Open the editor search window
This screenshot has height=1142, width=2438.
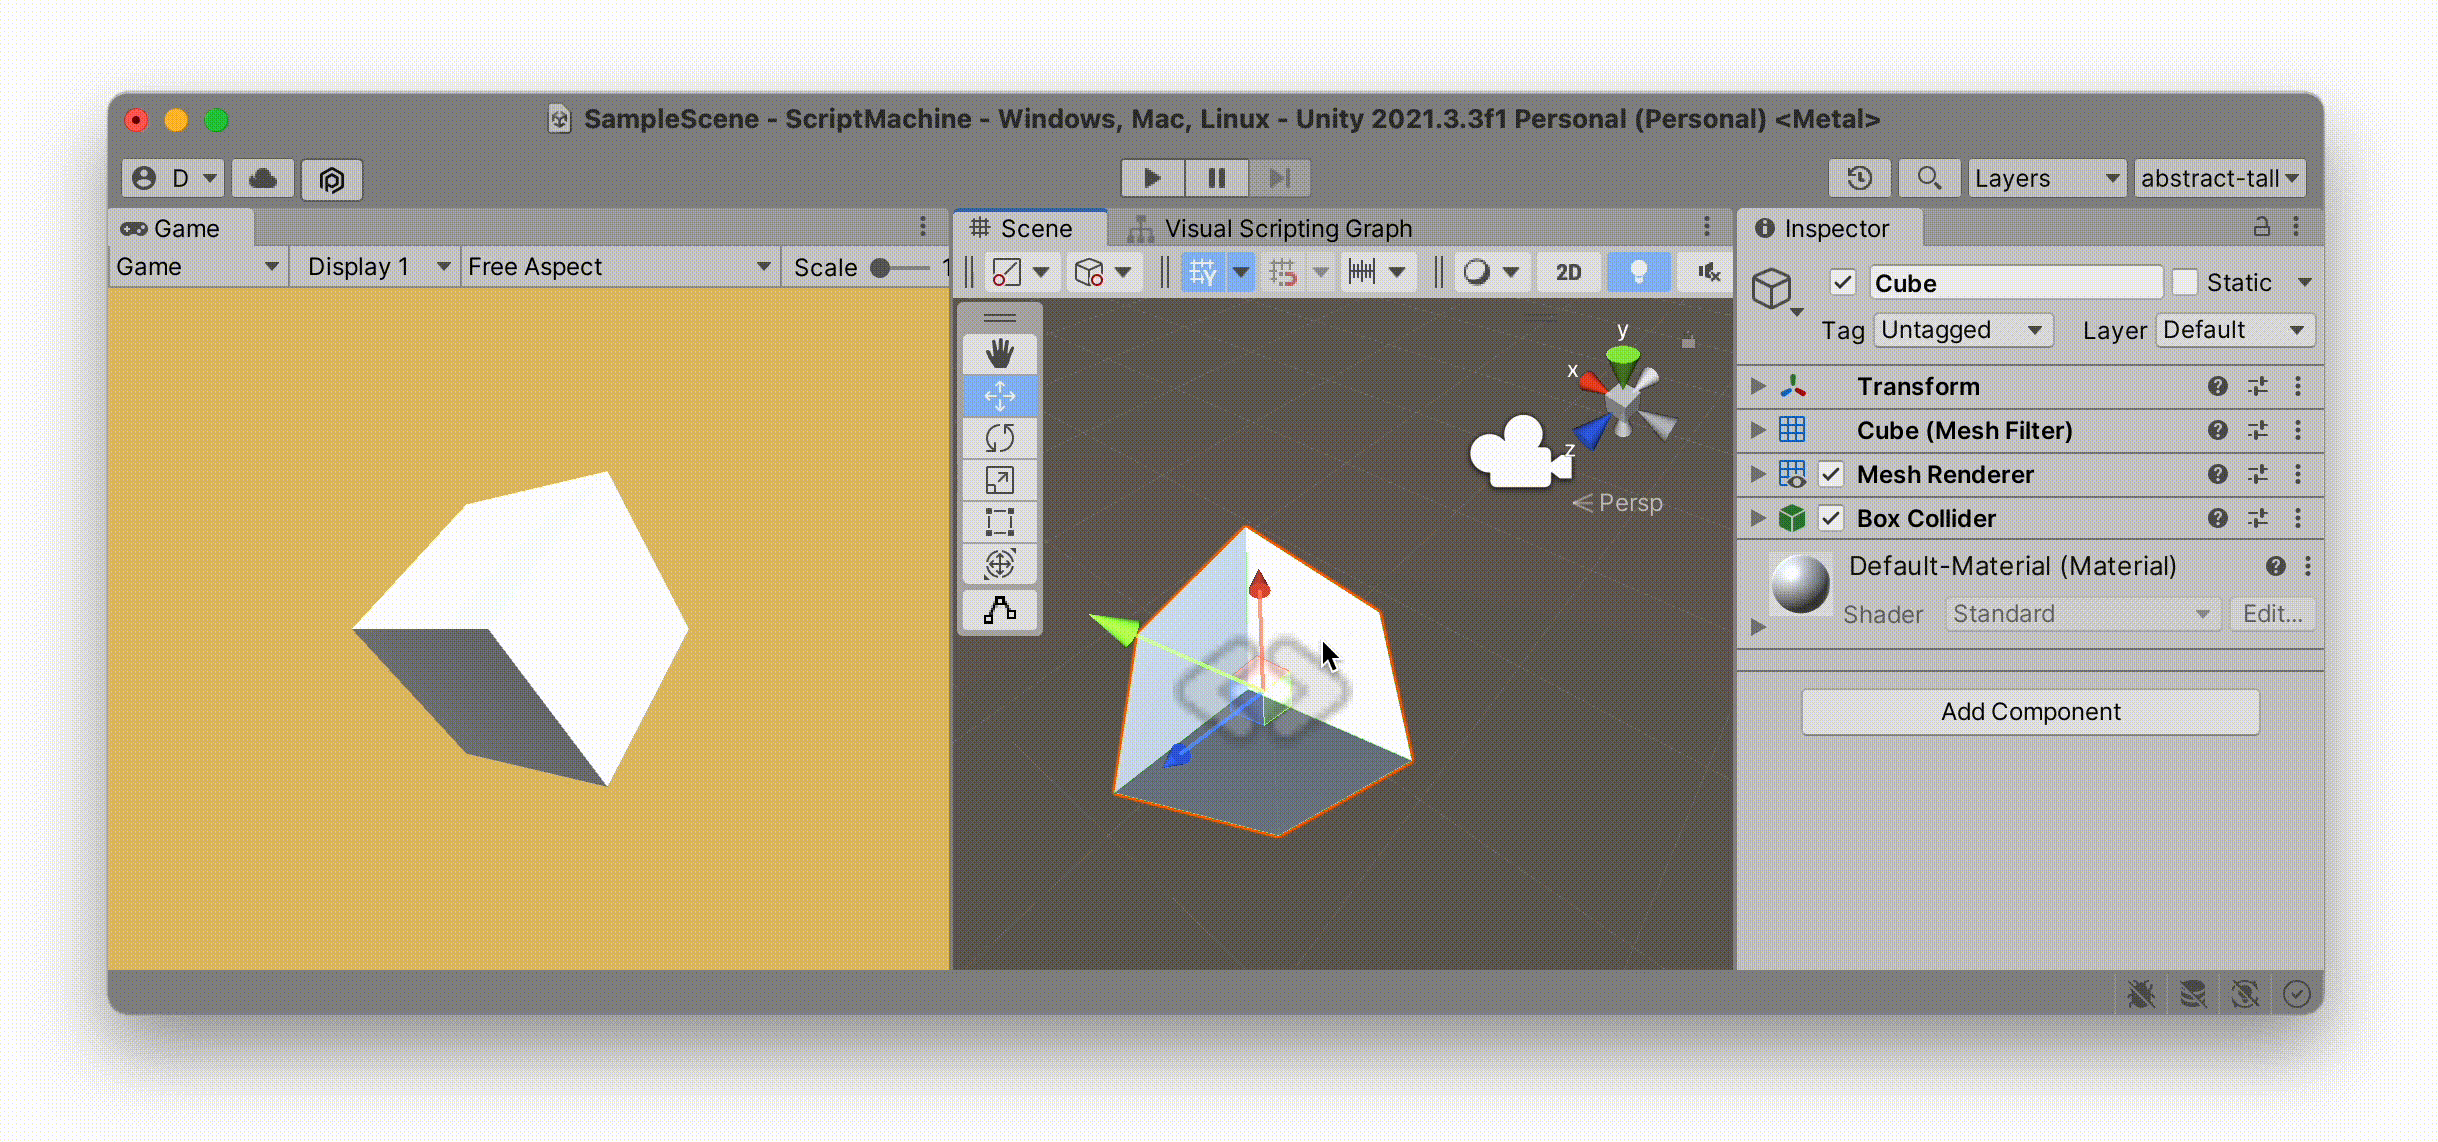[1929, 177]
